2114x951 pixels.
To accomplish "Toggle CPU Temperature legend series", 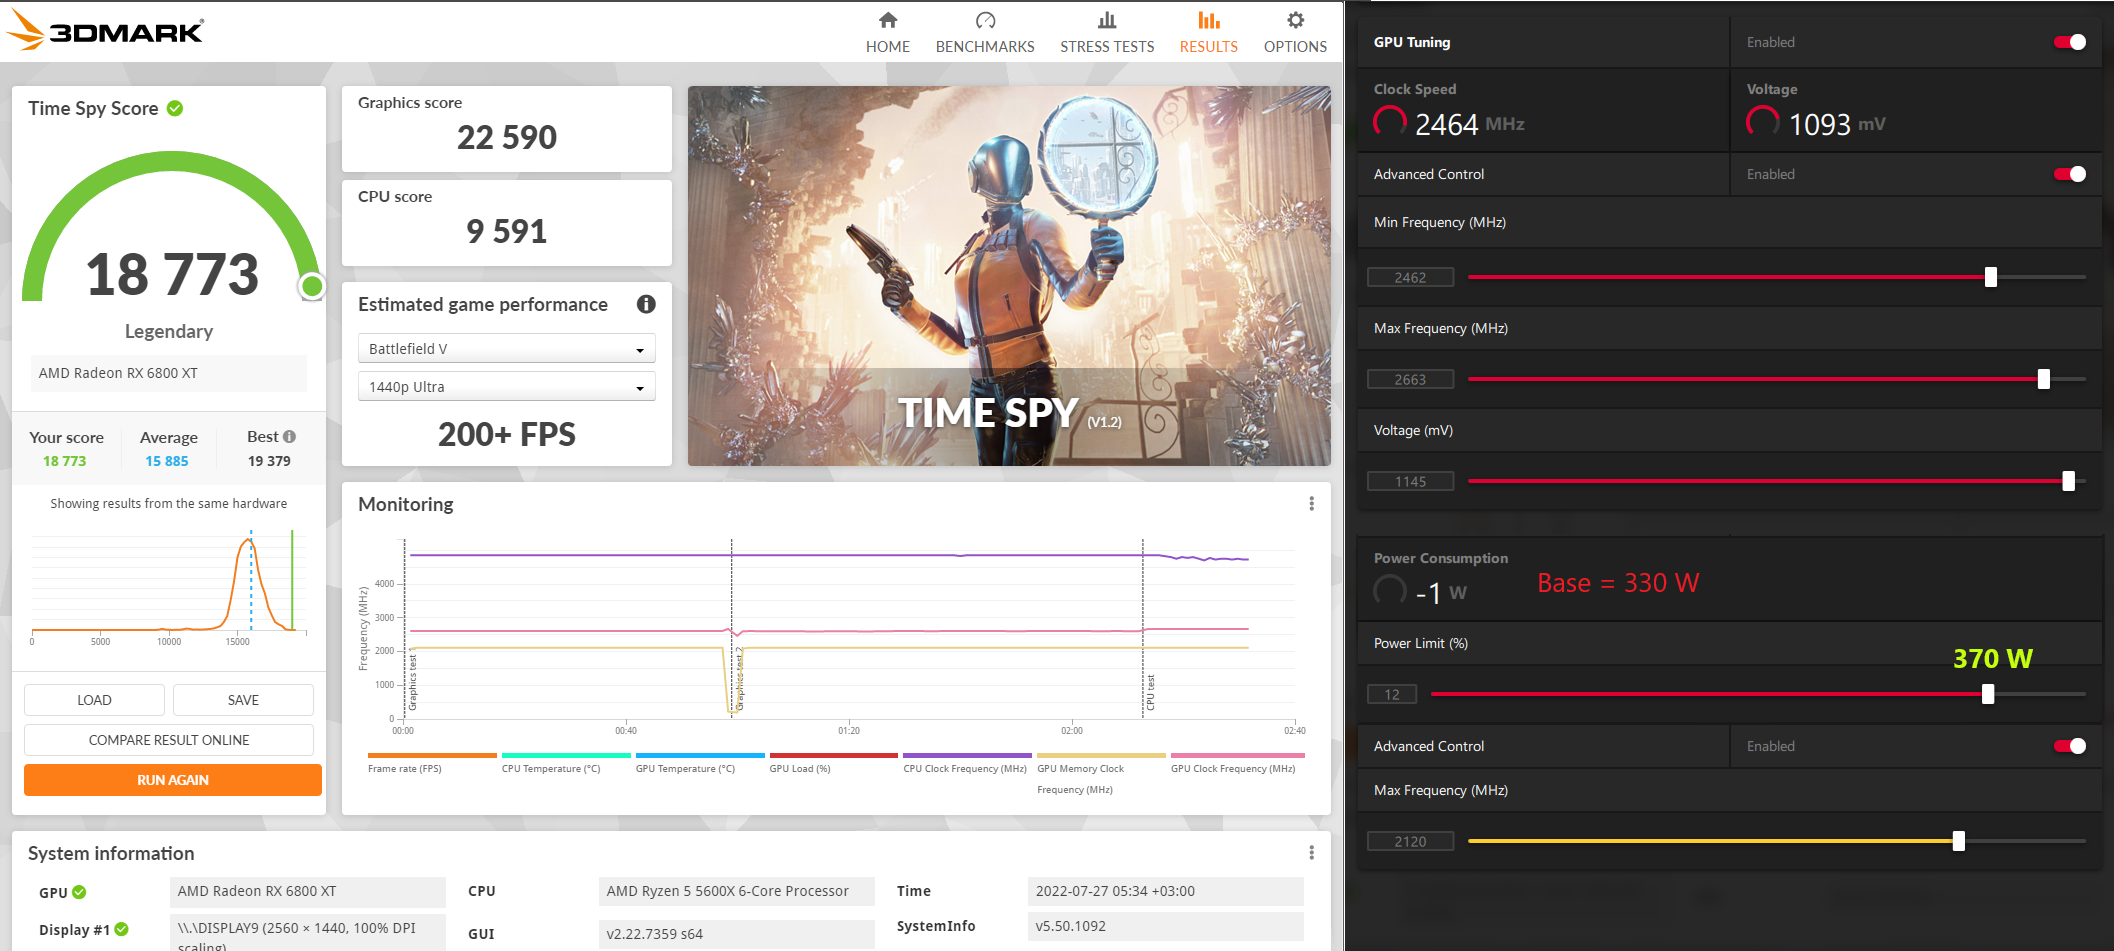I will [x=566, y=763].
